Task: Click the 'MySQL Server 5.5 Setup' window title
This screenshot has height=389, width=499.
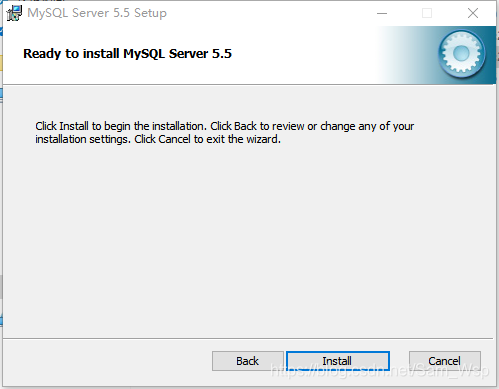Action: (x=97, y=13)
